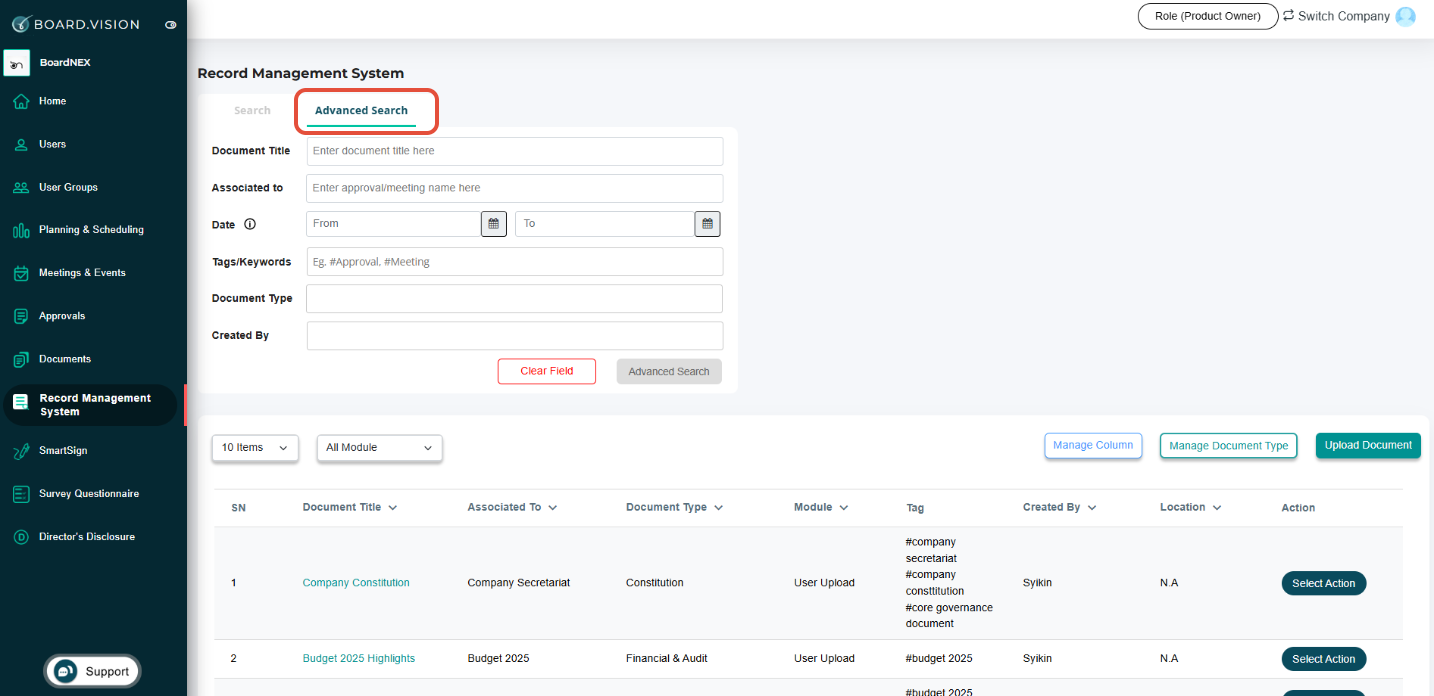Screen dimensions: 1434x696
Task: Switch to the Search tab
Action: point(252,111)
